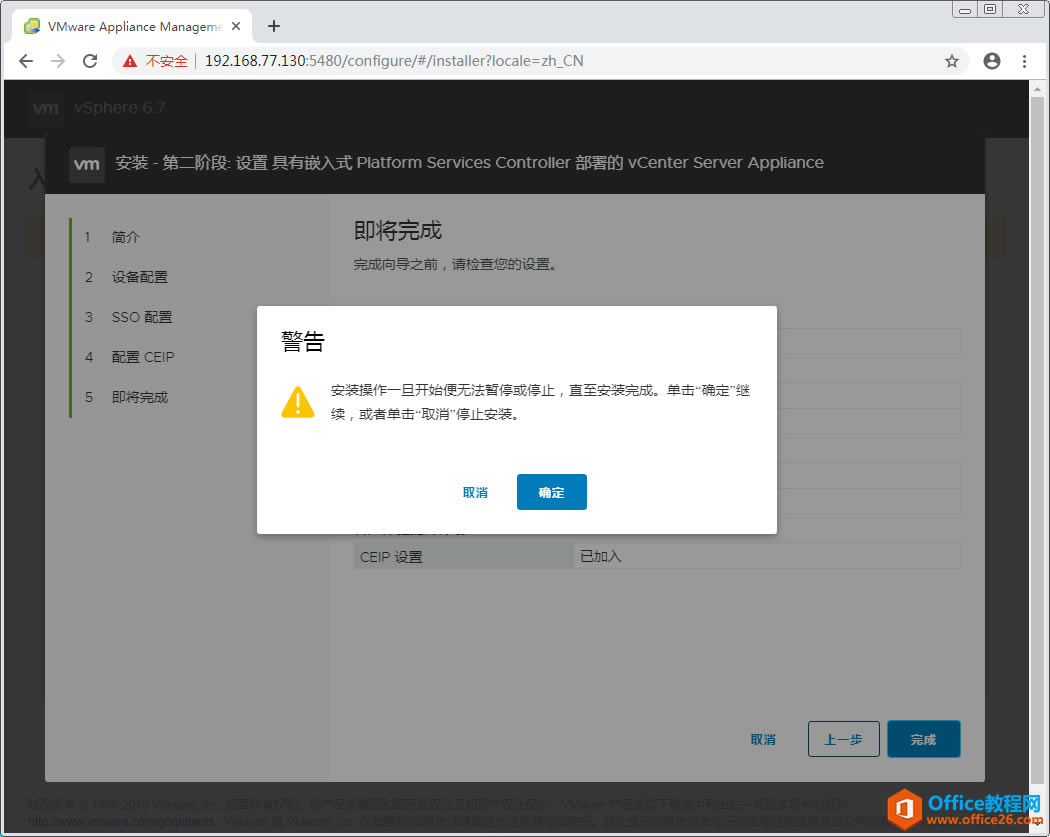The image size is (1050, 837).
Task: Maximize the browser window
Action: 990,9
